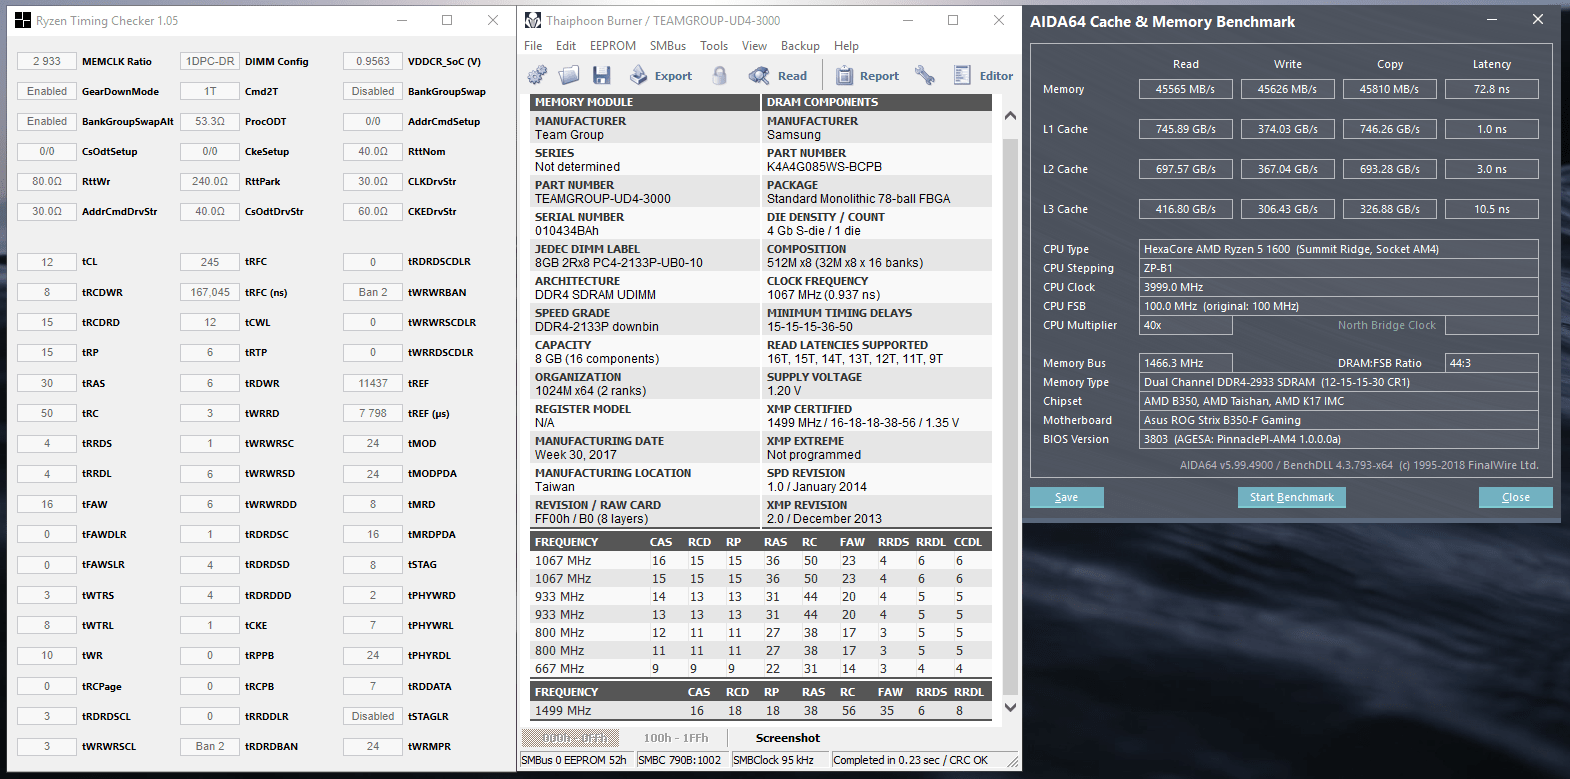Screen dimensions: 1570x779
Task: Click the Export toolbar button
Action: pyautogui.click(x=661, y=75)
